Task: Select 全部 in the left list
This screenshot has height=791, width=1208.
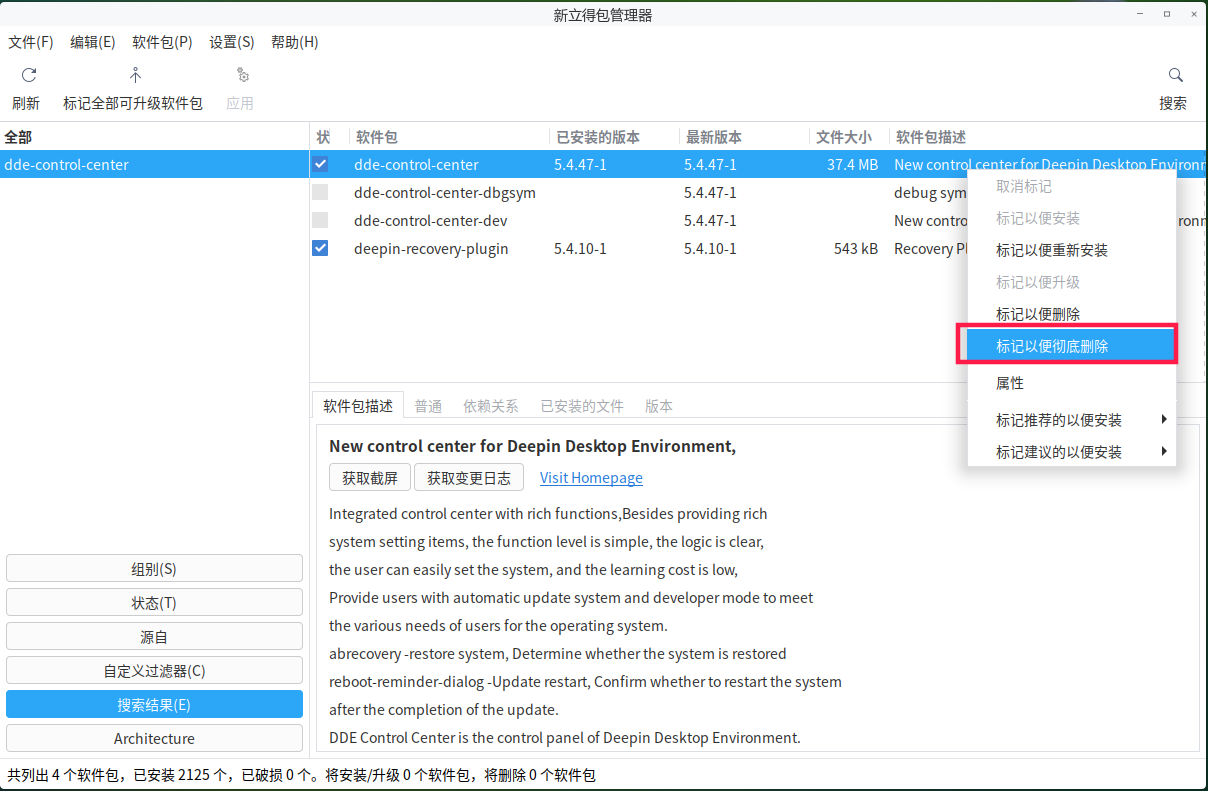Action: (18, 137)
